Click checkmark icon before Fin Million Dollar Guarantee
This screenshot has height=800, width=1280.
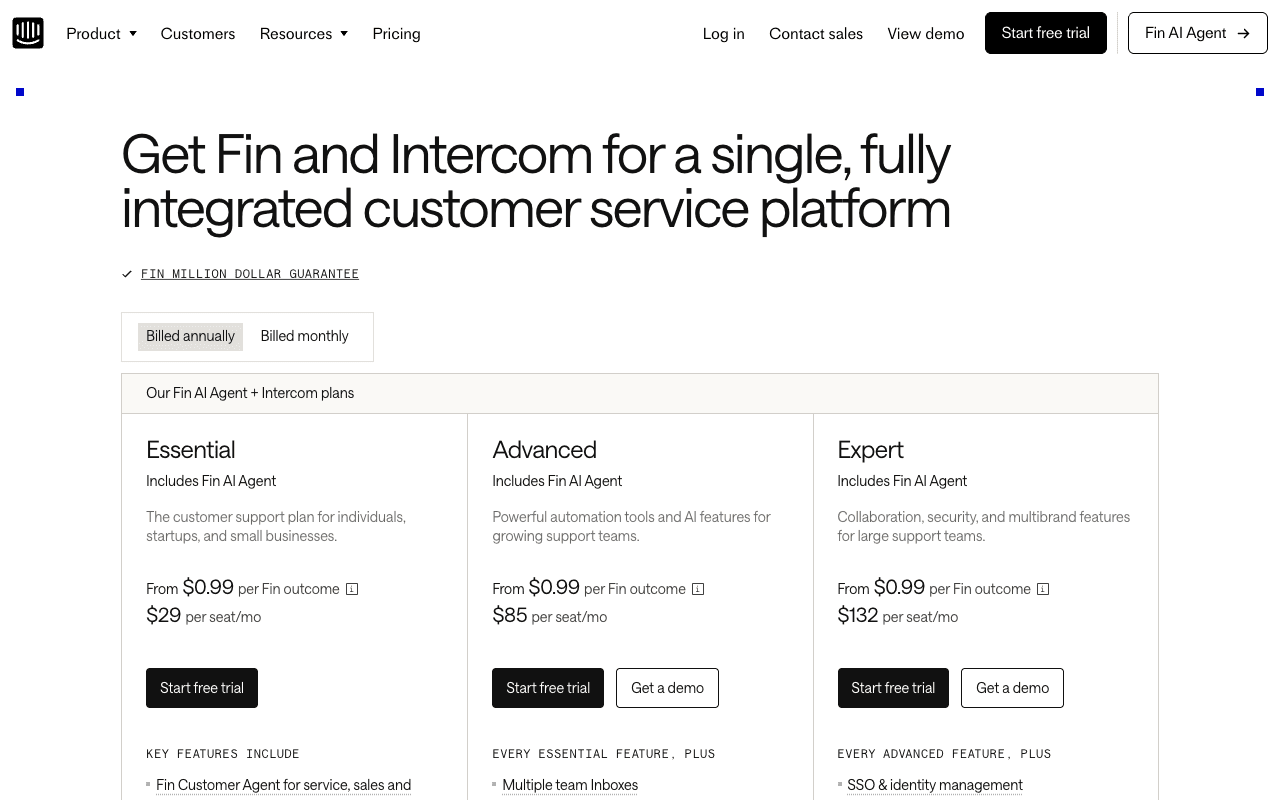point(127,274)
